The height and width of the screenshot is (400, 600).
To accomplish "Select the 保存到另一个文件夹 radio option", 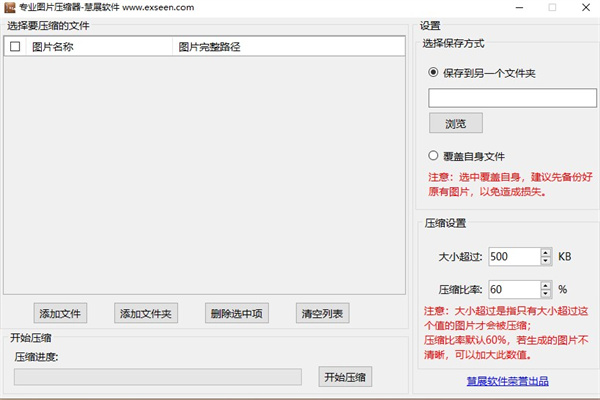I will click(x=433, y=72).
